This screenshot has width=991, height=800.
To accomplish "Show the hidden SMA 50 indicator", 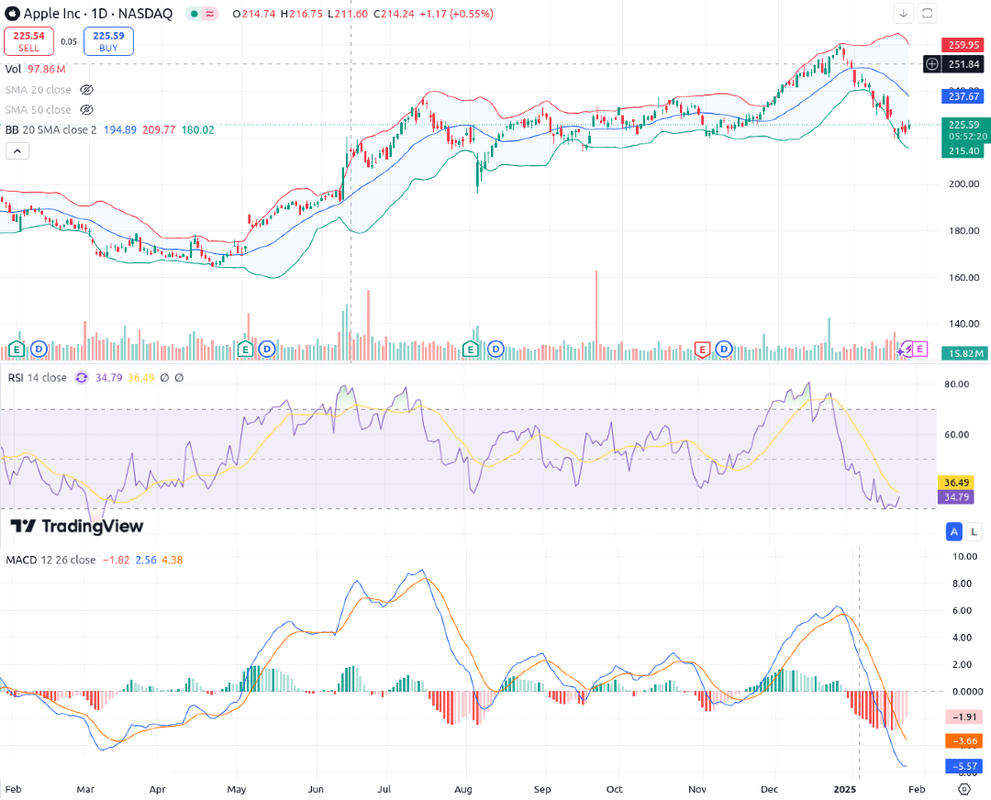I will [87, 110].
